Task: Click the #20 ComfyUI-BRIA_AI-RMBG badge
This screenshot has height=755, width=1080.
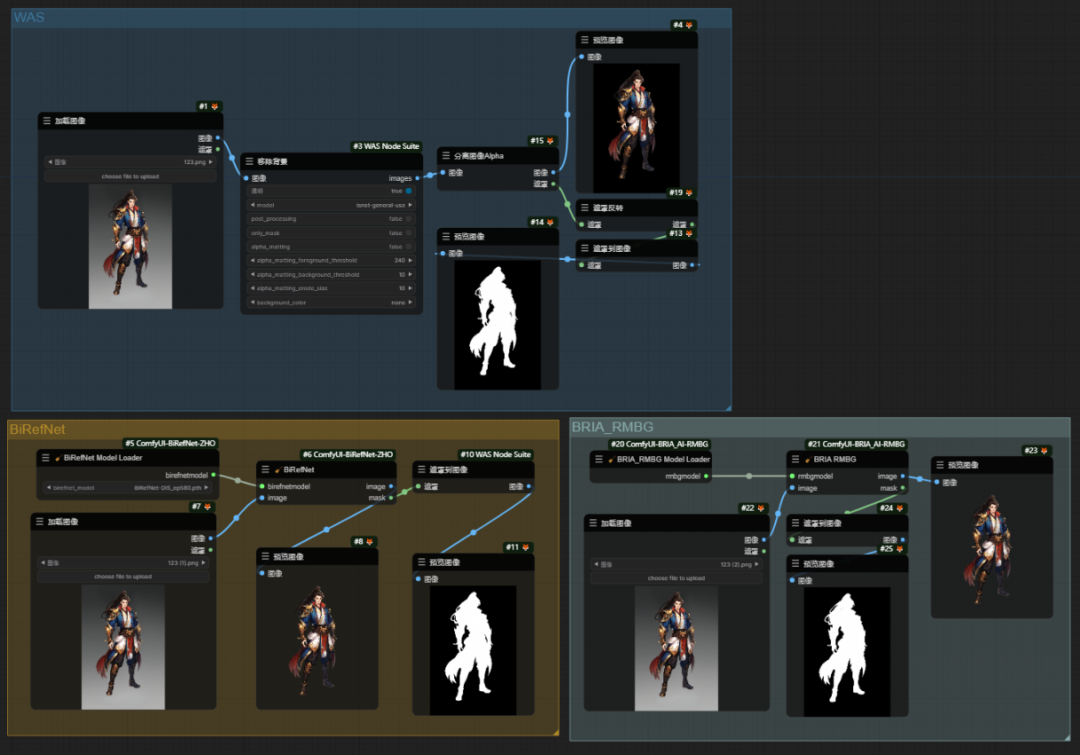Action: coord(659,444)
